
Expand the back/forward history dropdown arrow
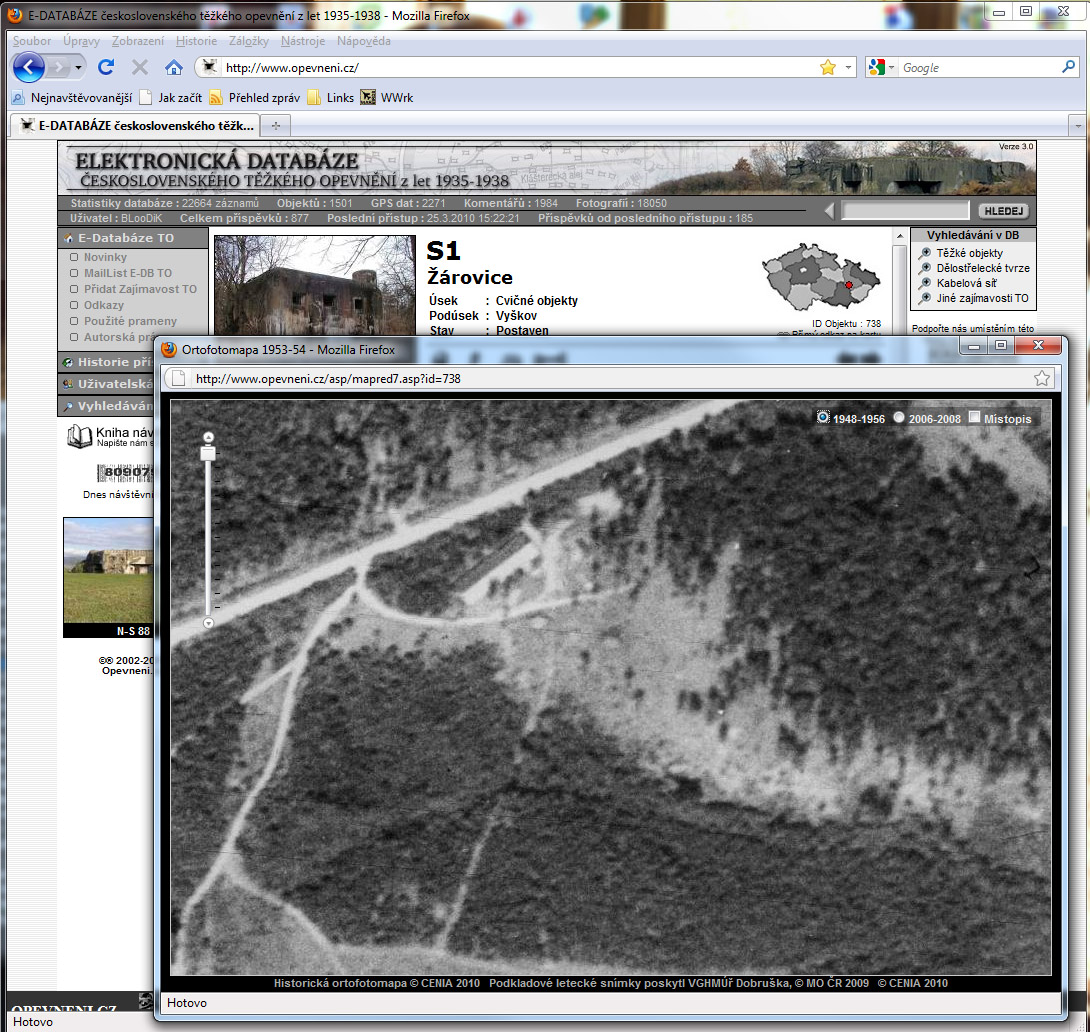coord(79,68)
